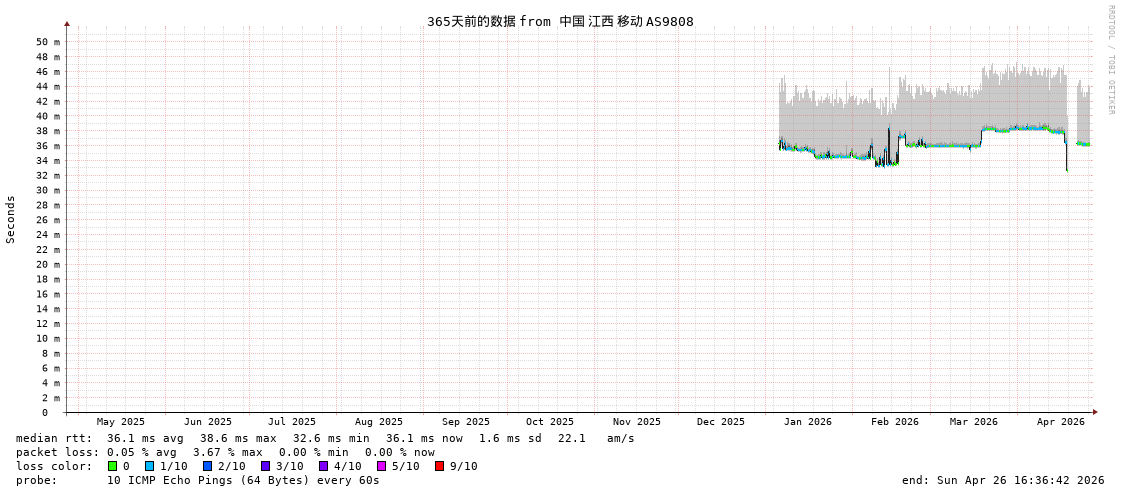Click the Aug 2025 x-axis label
This screenshot has height=494, width=1121.
[379, 422]
